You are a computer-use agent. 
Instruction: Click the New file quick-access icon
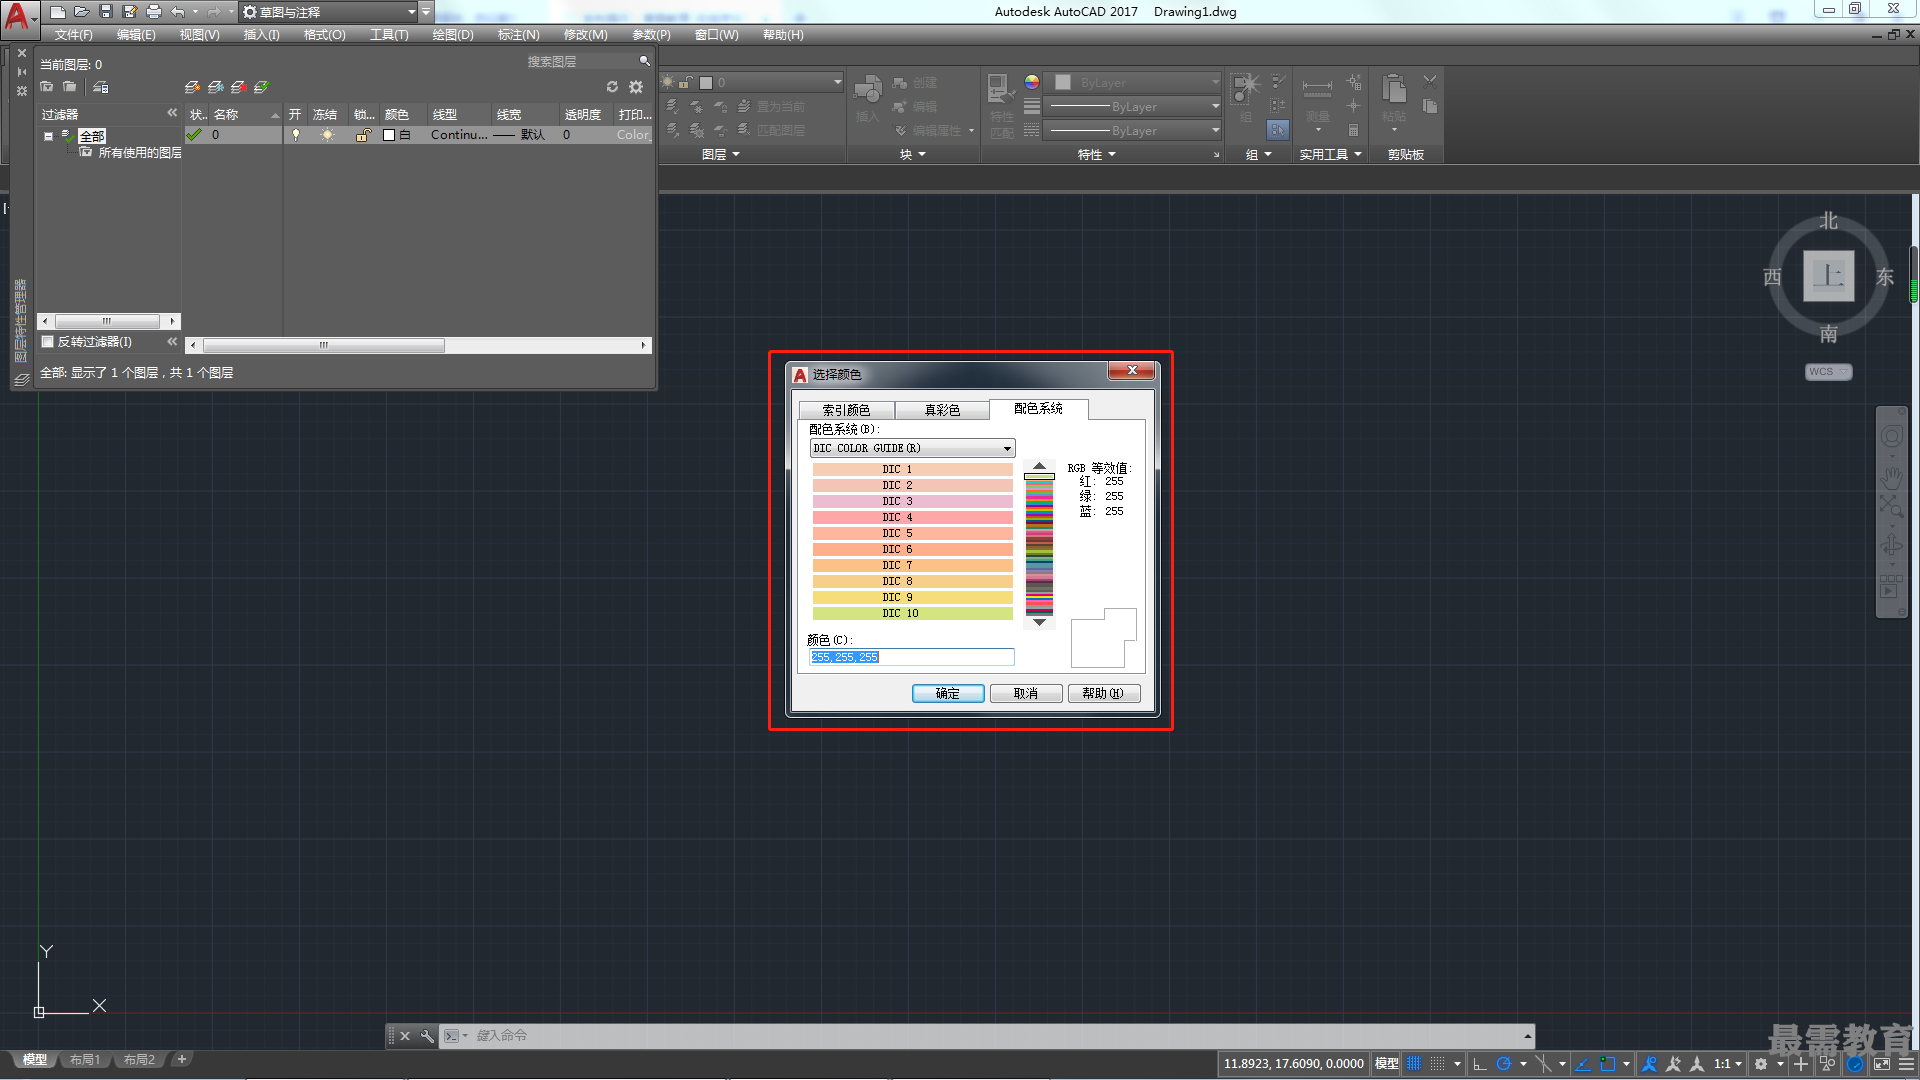pos(58,12)
